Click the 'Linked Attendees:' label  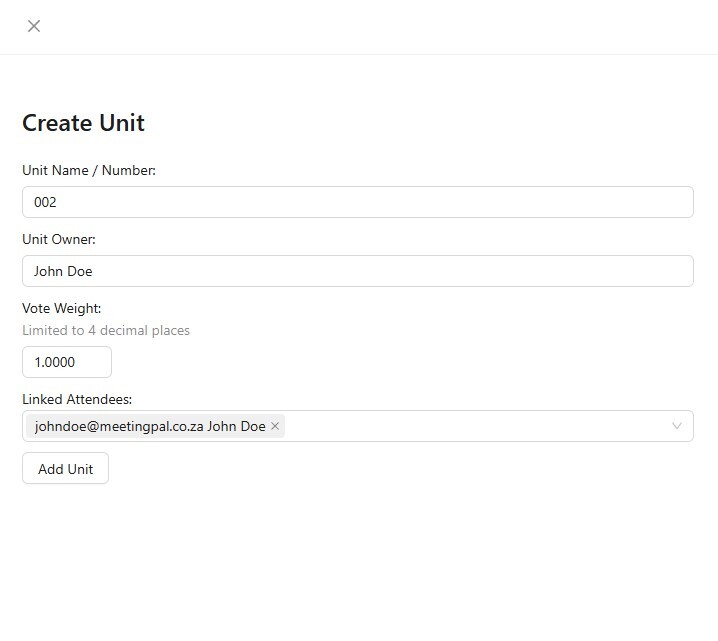click(x=77, y=400)
